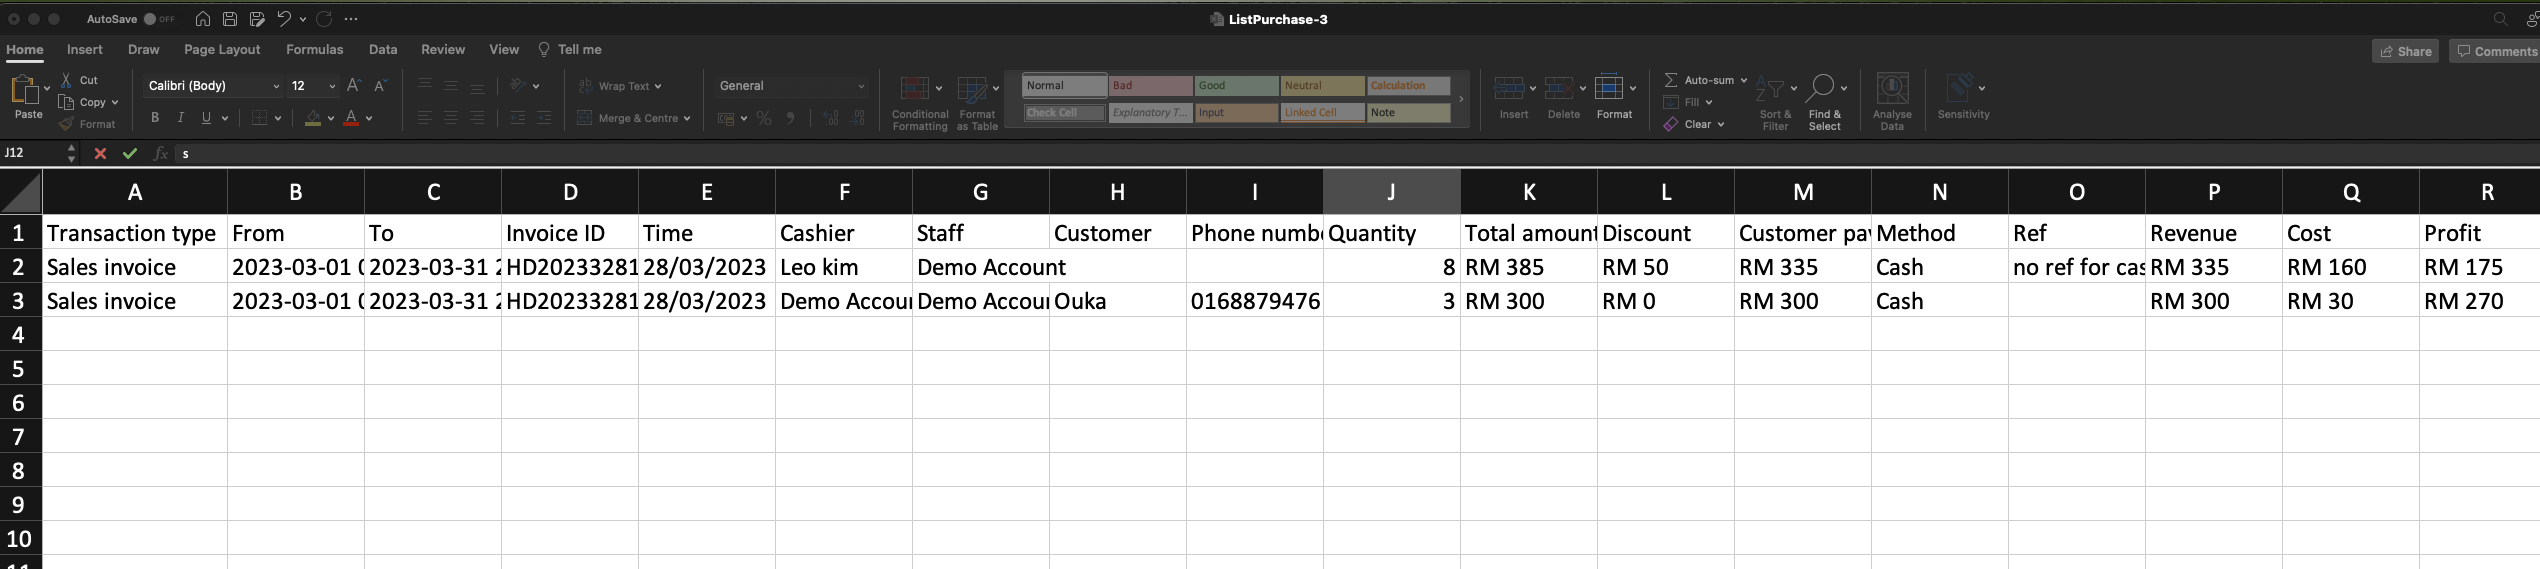This screenshot has height=569, width=2540.
Task: Switch to the Draw ribbon tab
Action: coord(143,49)
